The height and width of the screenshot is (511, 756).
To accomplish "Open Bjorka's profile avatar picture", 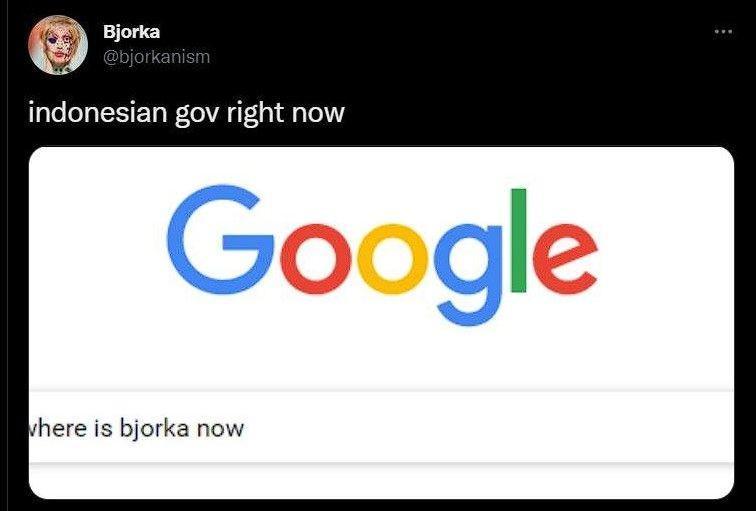I will click(x=58, y=45).
